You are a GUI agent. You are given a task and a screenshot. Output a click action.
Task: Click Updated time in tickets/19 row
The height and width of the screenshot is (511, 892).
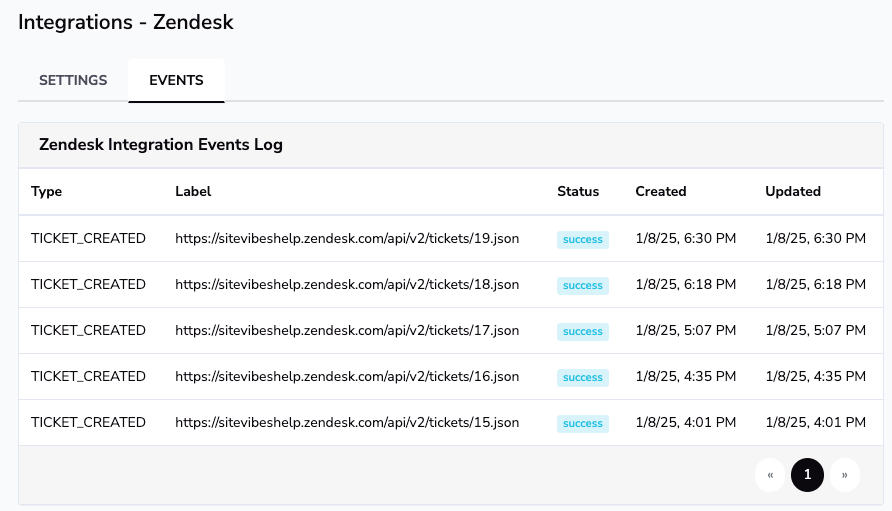pyautogui.click(x=816, y=238)
